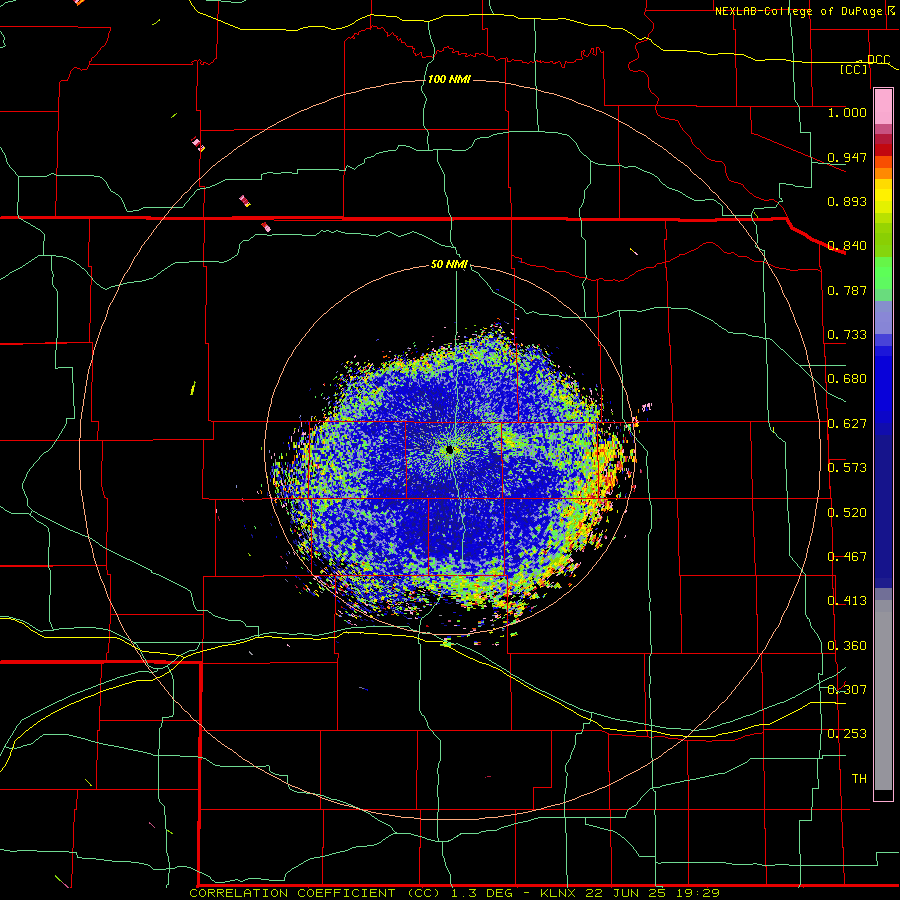Click the TH label on the legend
This screenshot has width=900, height=900.
click(859, 779)
